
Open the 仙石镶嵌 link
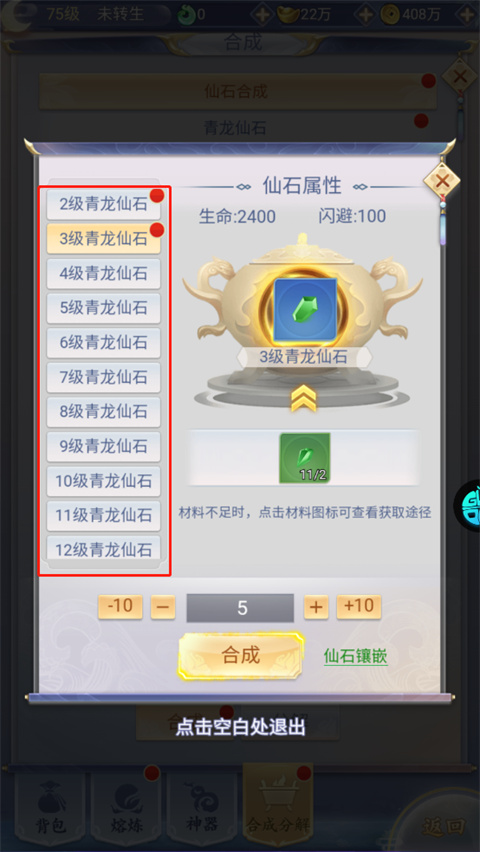[x=356, y=656]
